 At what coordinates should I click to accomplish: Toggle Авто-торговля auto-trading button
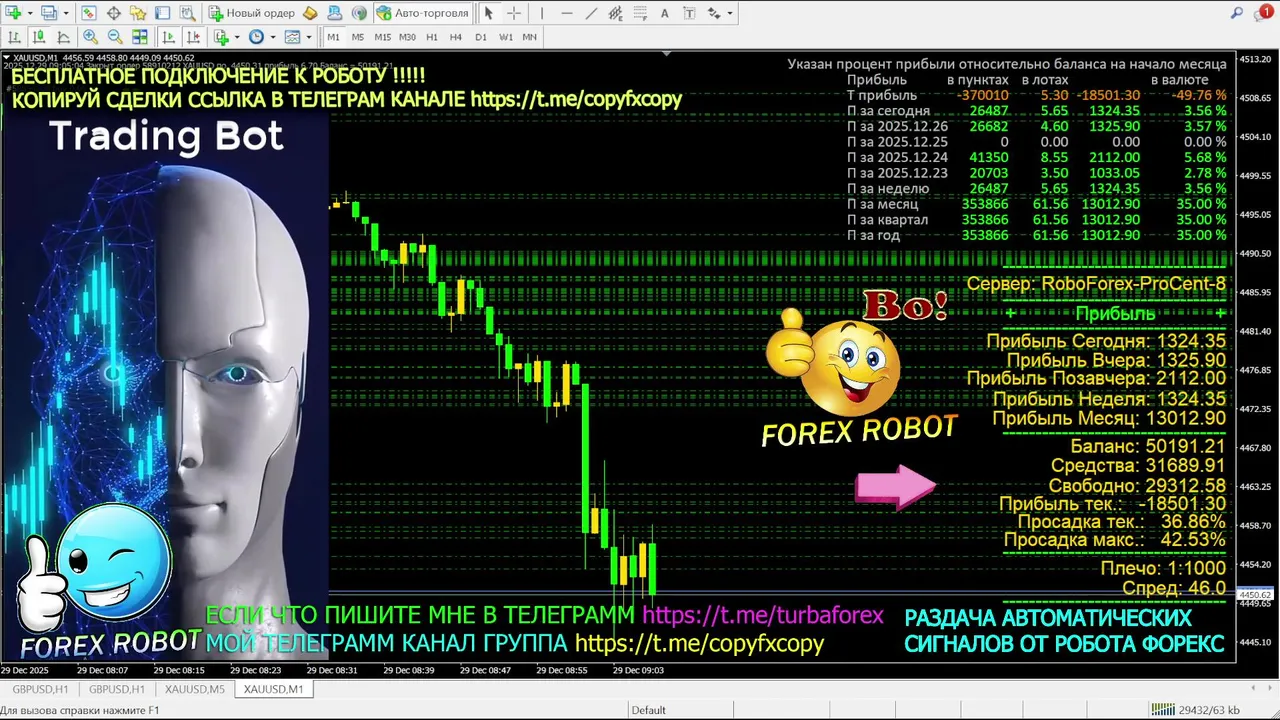coord(422,13)
